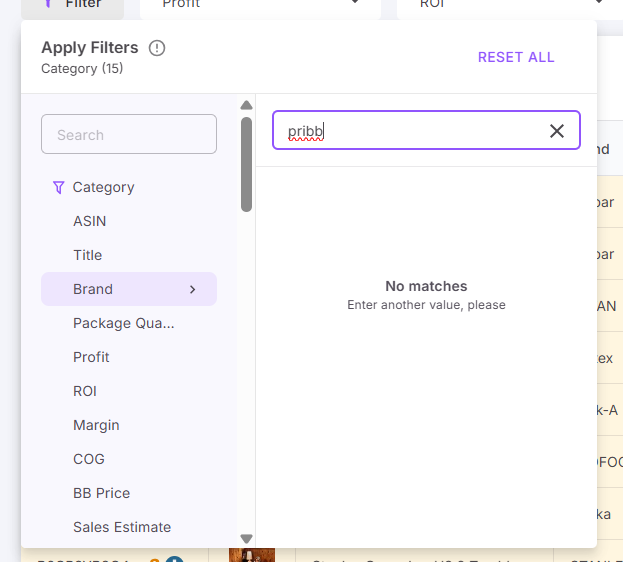Choose the ROI filter item
623x562 pixels.
tap(85, 391)
